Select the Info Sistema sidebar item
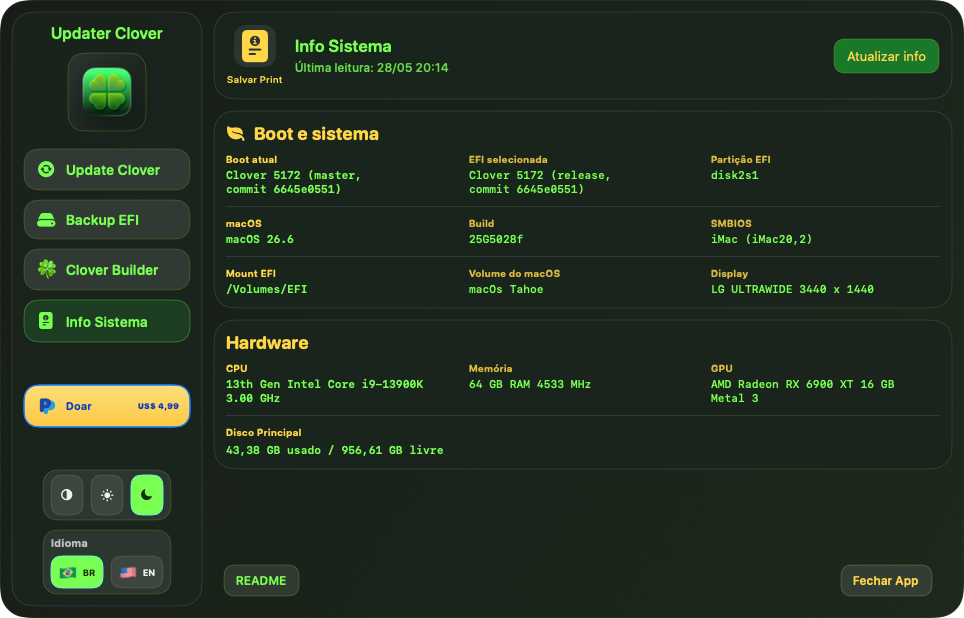This screenshot has width=964, height=618. click(107, 321)
